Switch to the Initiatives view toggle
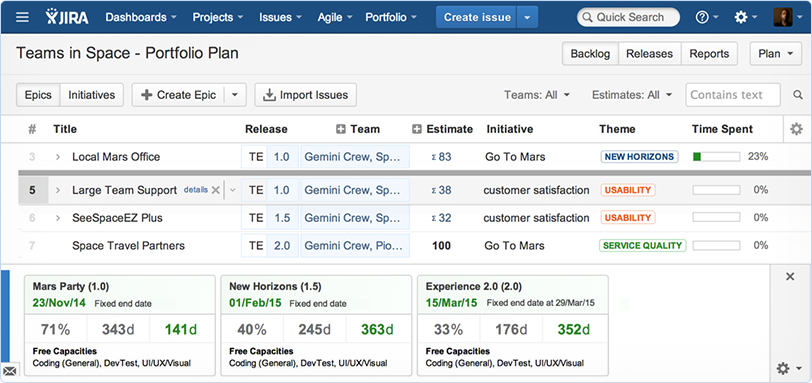812x383 pixels. (x=92, y=95)
